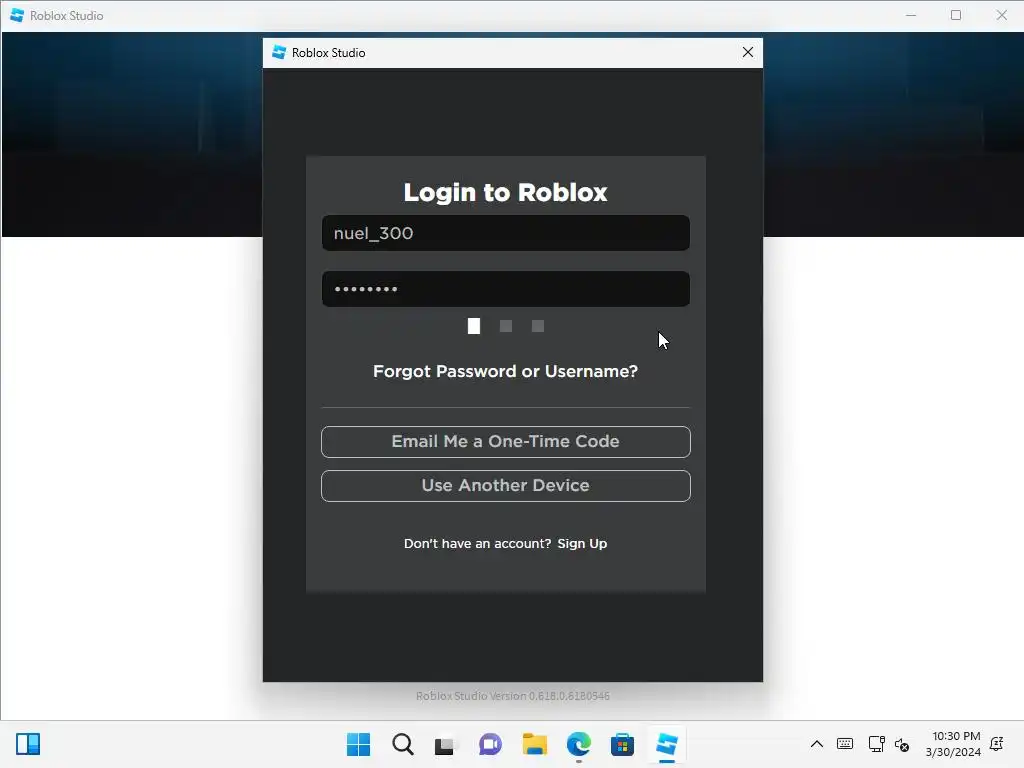Open the Windows Start menu

click(358, 744)
